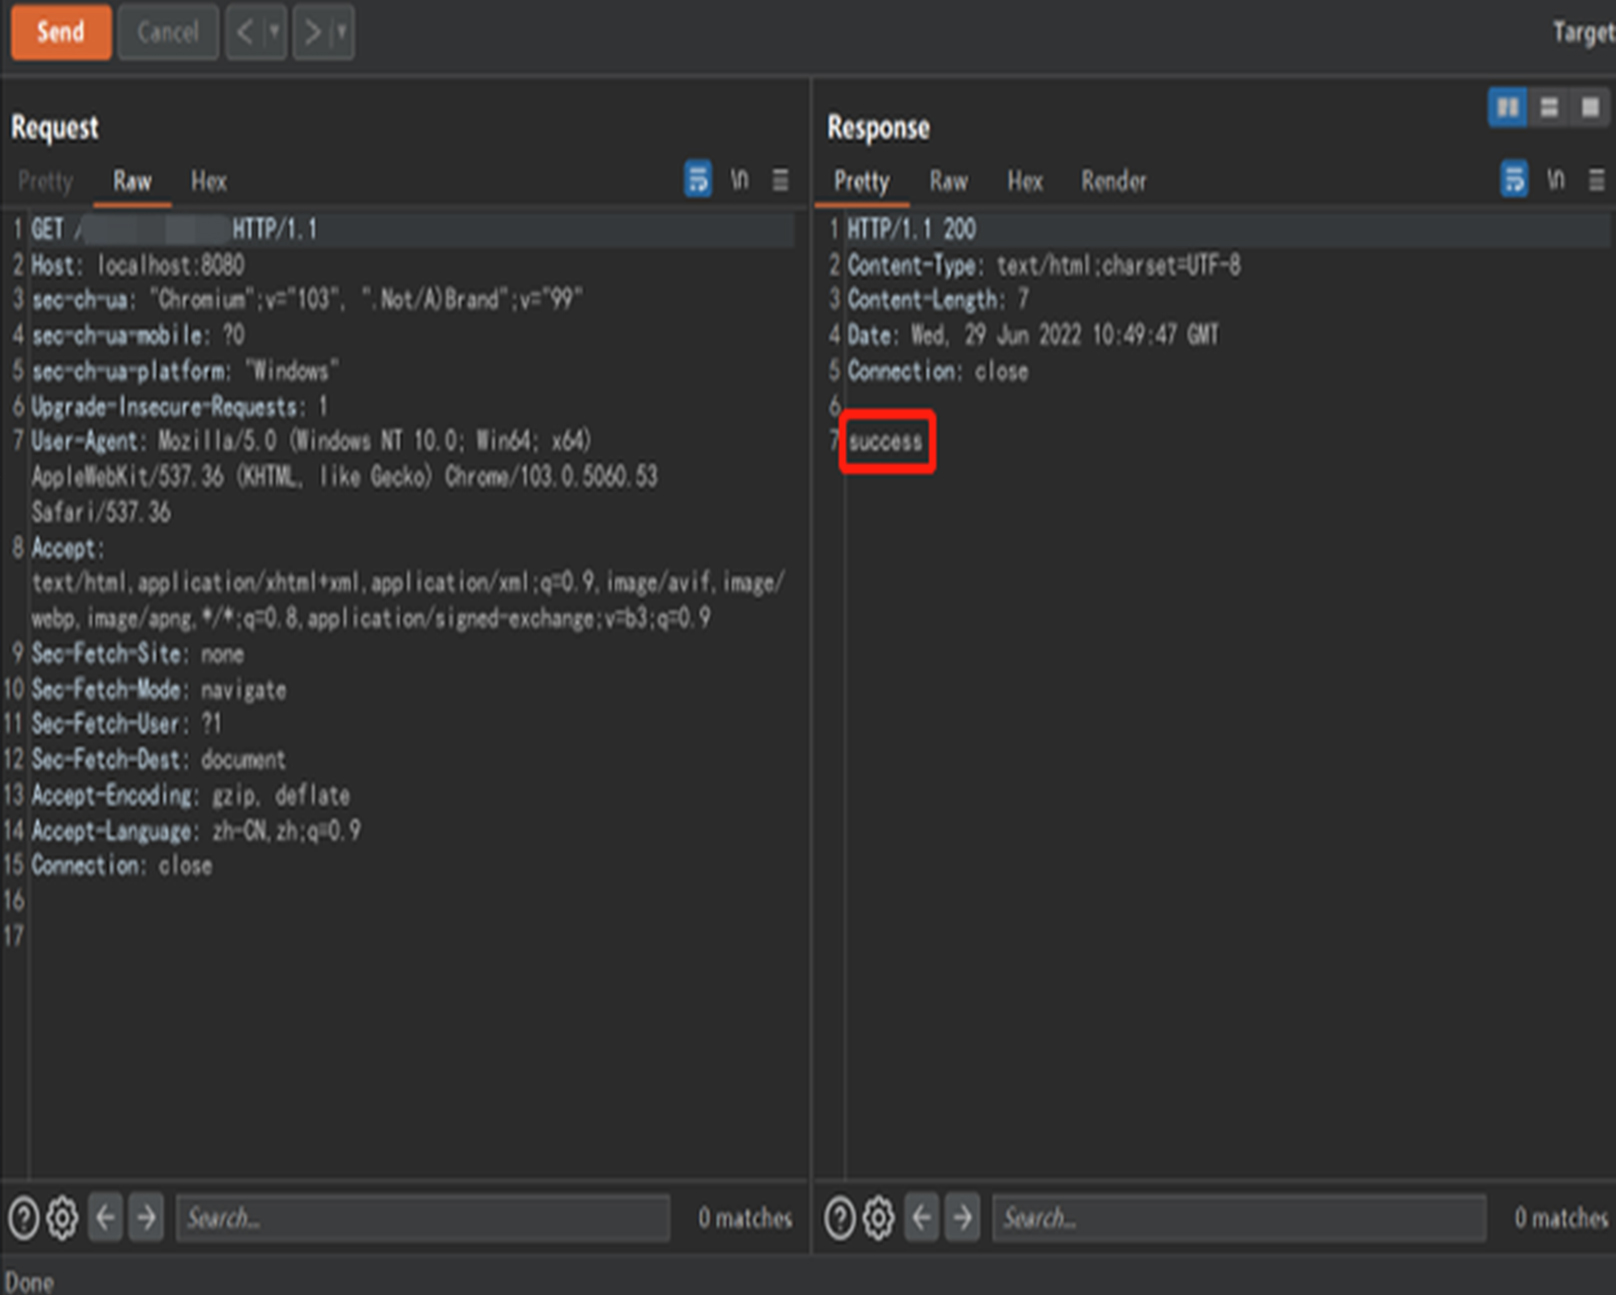Open Response search settings gear
Viewport: 1616px width, 1295px height.
coord(879,1218)
